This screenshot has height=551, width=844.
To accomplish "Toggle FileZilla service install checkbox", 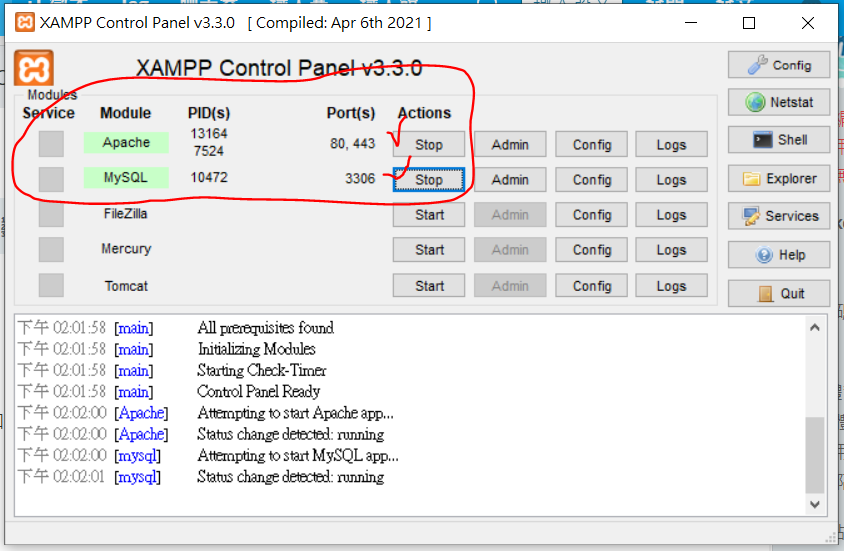I will pos(51,214).
